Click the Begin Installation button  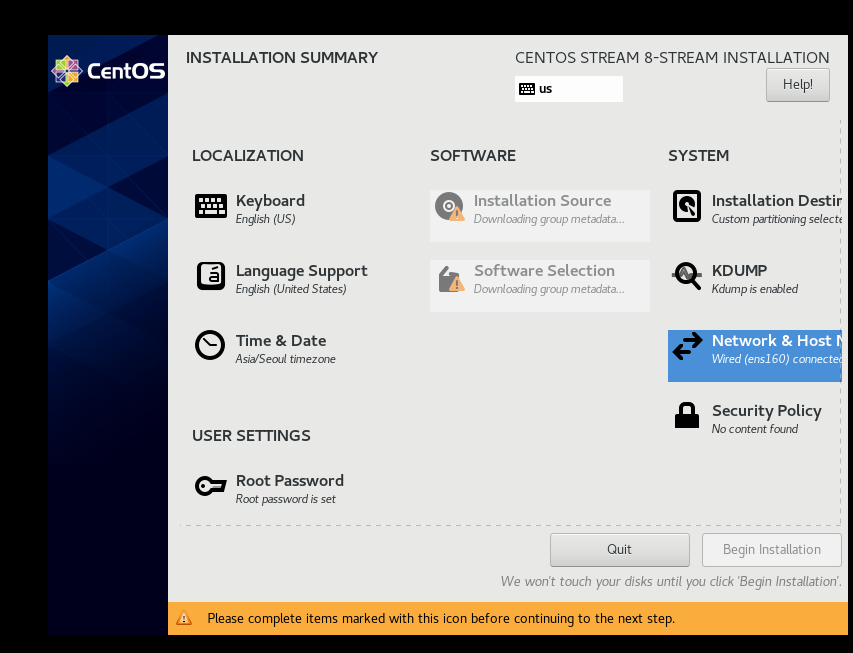tap(771, 550)
